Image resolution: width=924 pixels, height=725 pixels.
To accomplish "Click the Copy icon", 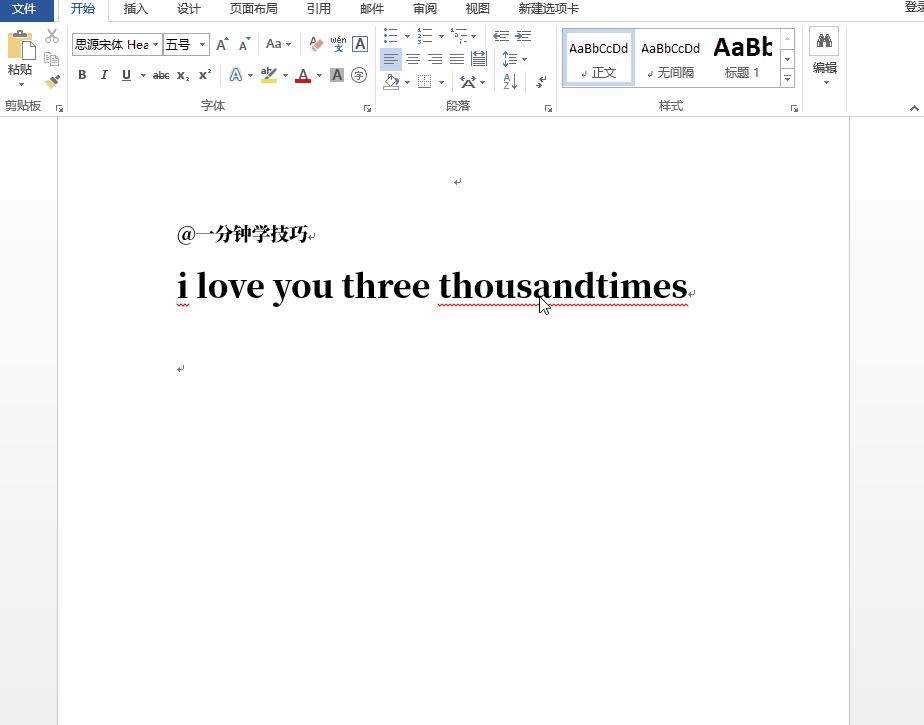I will point(52,59).
